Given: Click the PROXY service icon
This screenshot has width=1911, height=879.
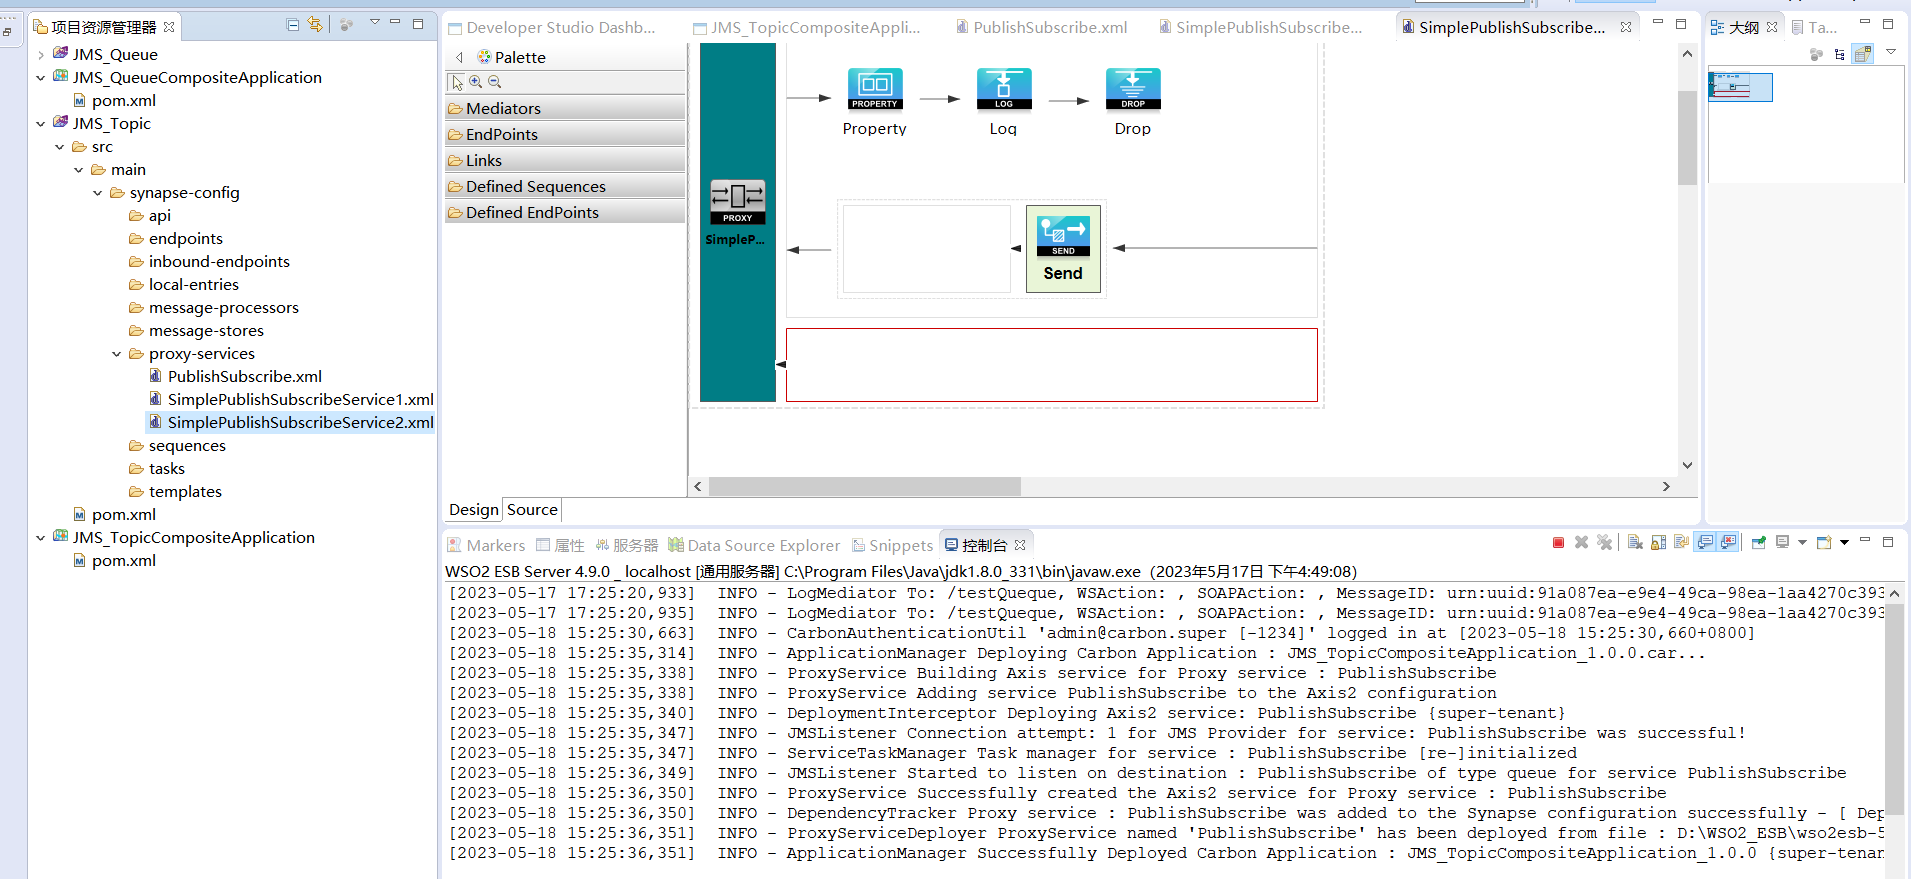Looking at the screenshot, I should (x=738, y=202).
